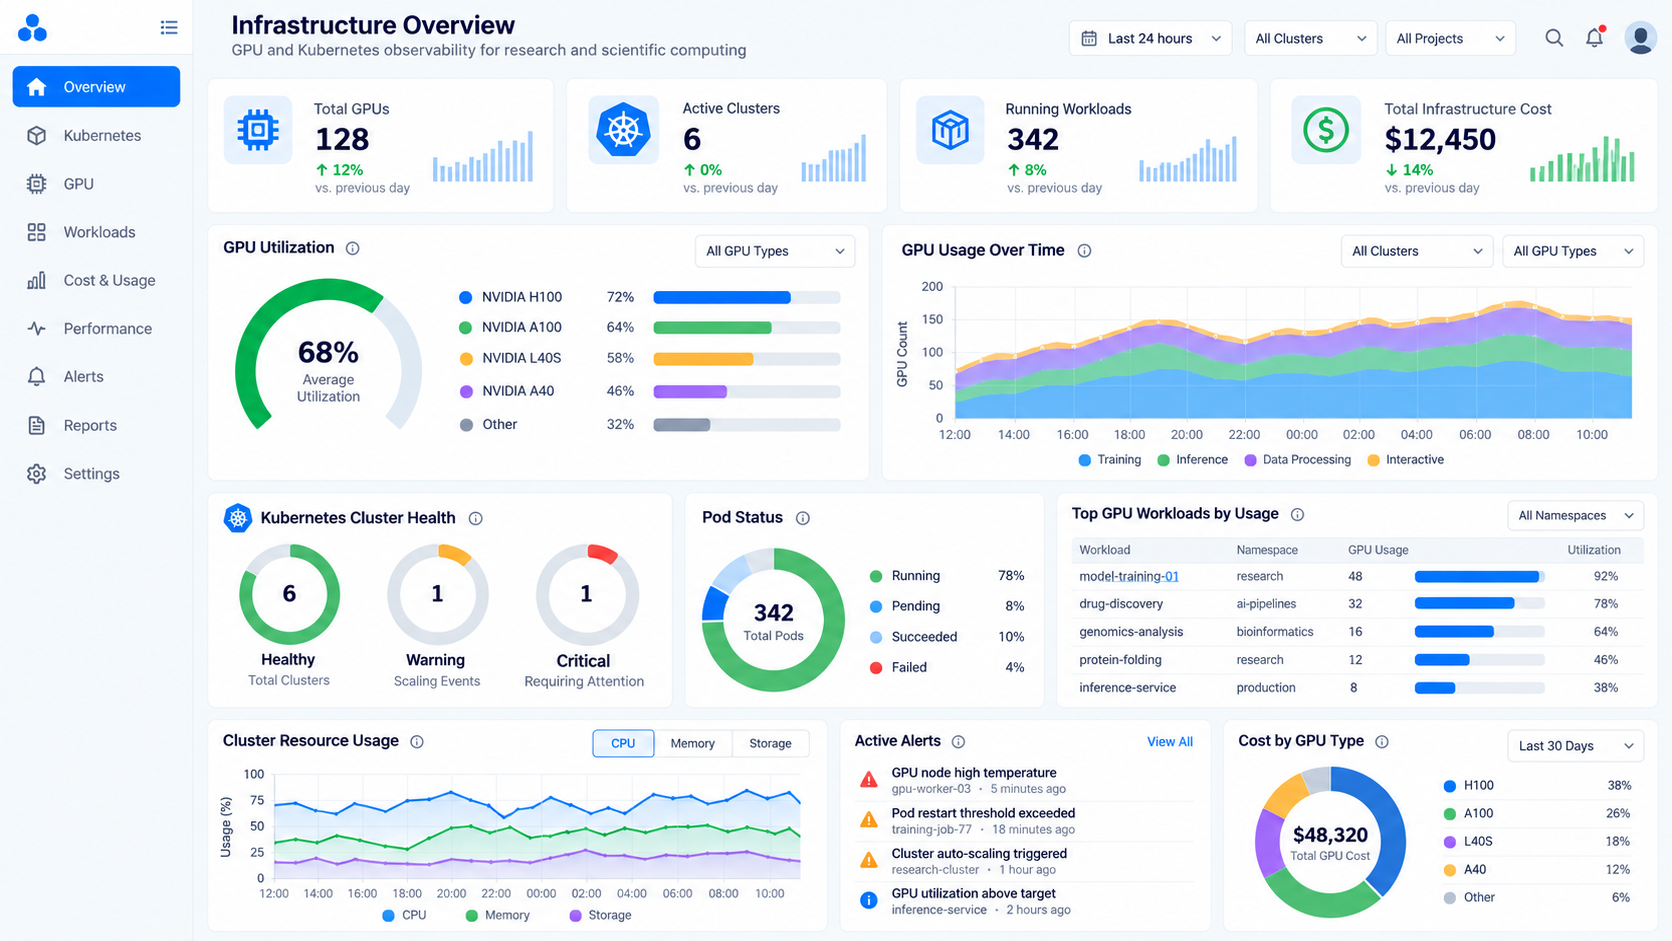Viewport: 1672px width, 941px height.
Task: Click the Active Clusters helm icon
Action: [623, 130]
